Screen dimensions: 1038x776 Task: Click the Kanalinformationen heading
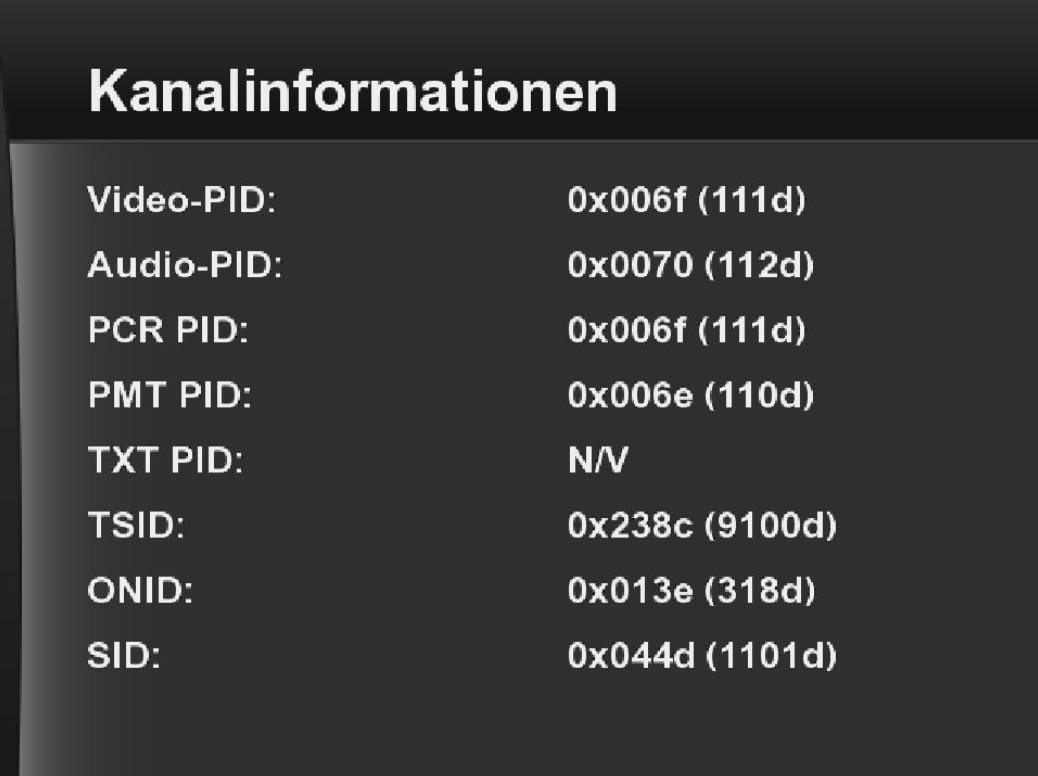[x=352, y=92]
